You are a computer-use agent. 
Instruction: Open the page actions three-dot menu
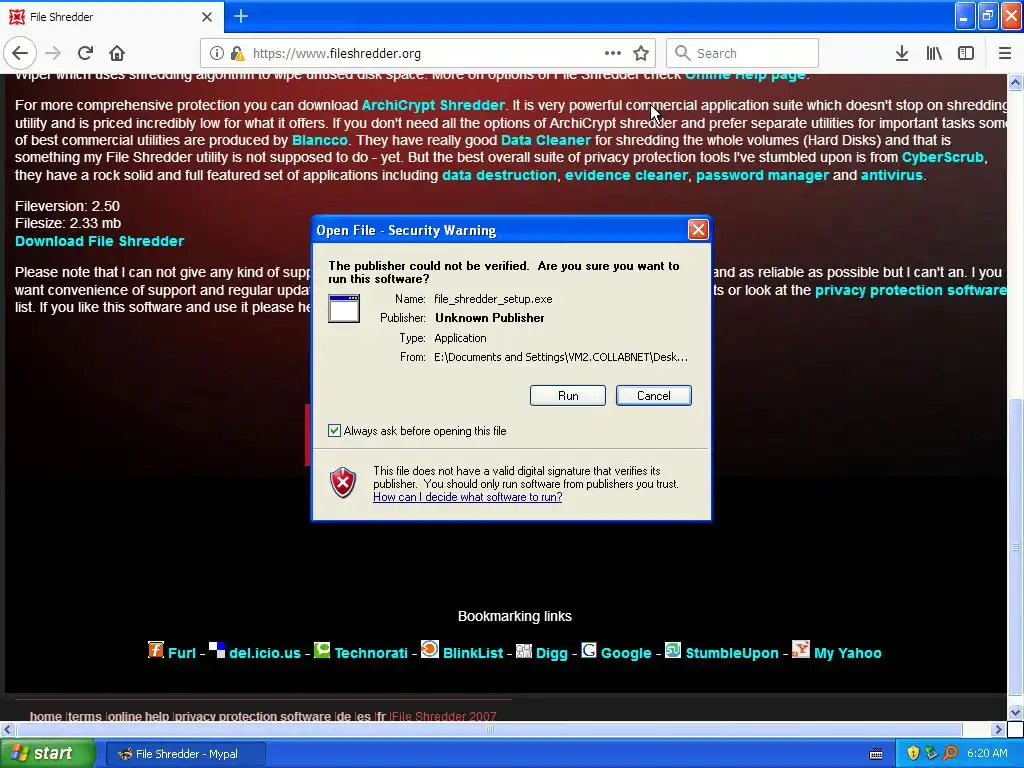coord(613,53)
